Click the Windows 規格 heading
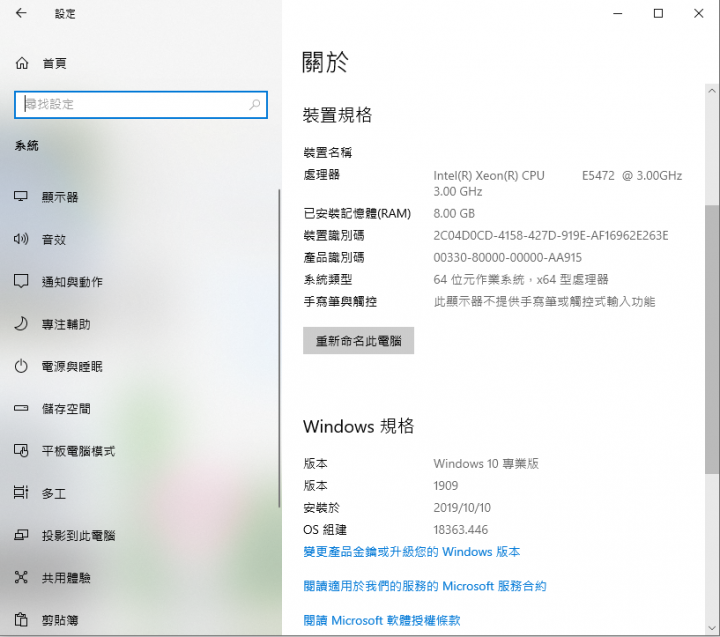Screen dimensions: 720x637 (x=358, y=426)
